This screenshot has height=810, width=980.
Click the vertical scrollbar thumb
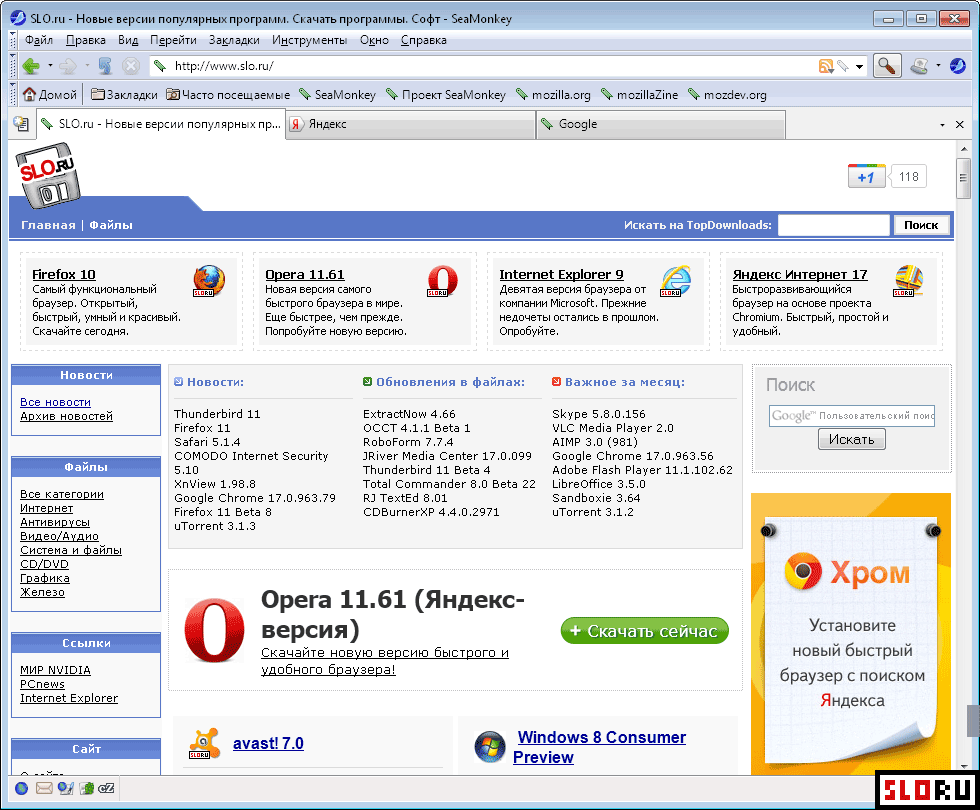pyautogui.click(x=963, y=178)
